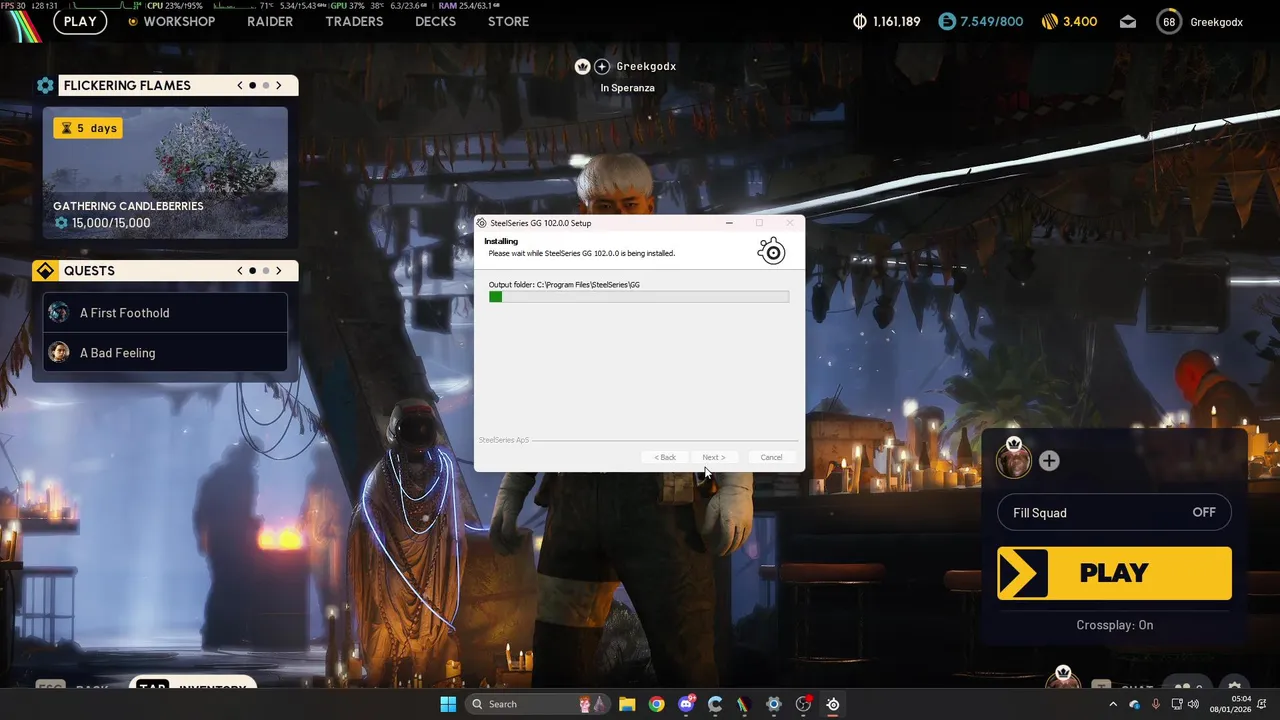Click the Output folder path text
Image resolution: width=1280 pixels, height=720 pixels.
(x=564, y=285)
